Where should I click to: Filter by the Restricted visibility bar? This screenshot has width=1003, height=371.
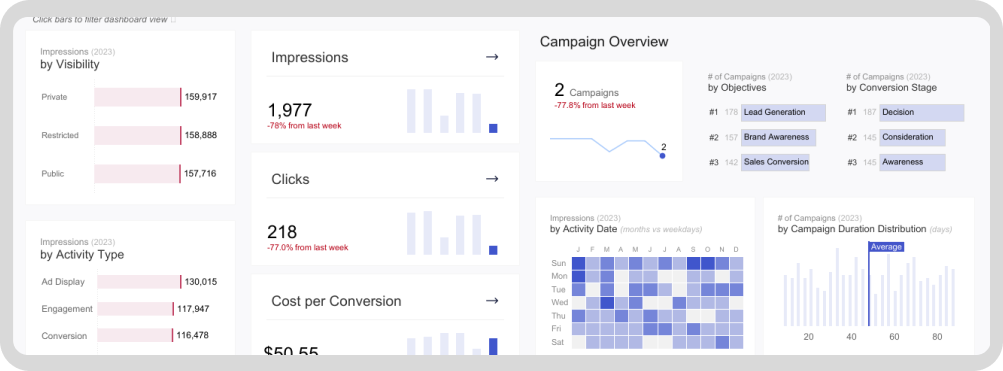pos(138,136)
